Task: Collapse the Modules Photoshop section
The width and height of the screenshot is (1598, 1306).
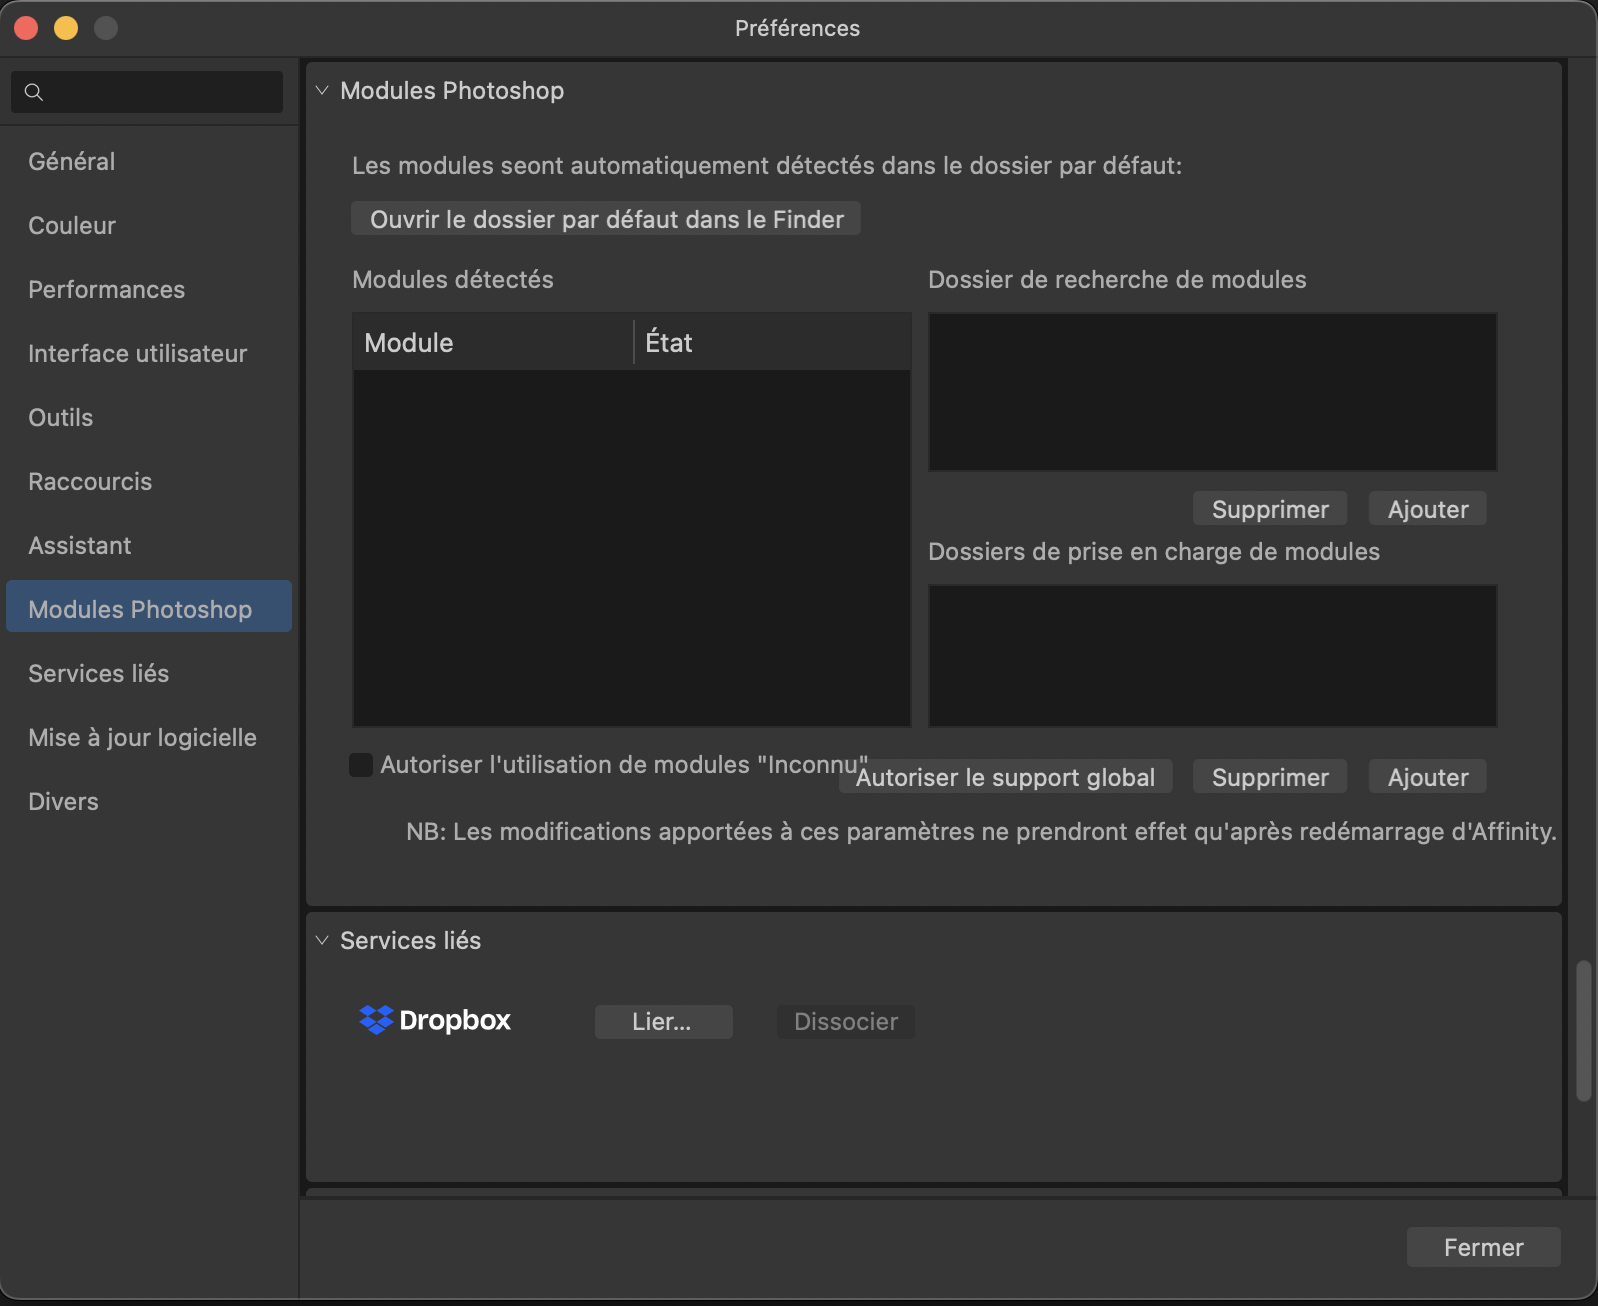Action: pyautogui.click(x=322, y=90)
